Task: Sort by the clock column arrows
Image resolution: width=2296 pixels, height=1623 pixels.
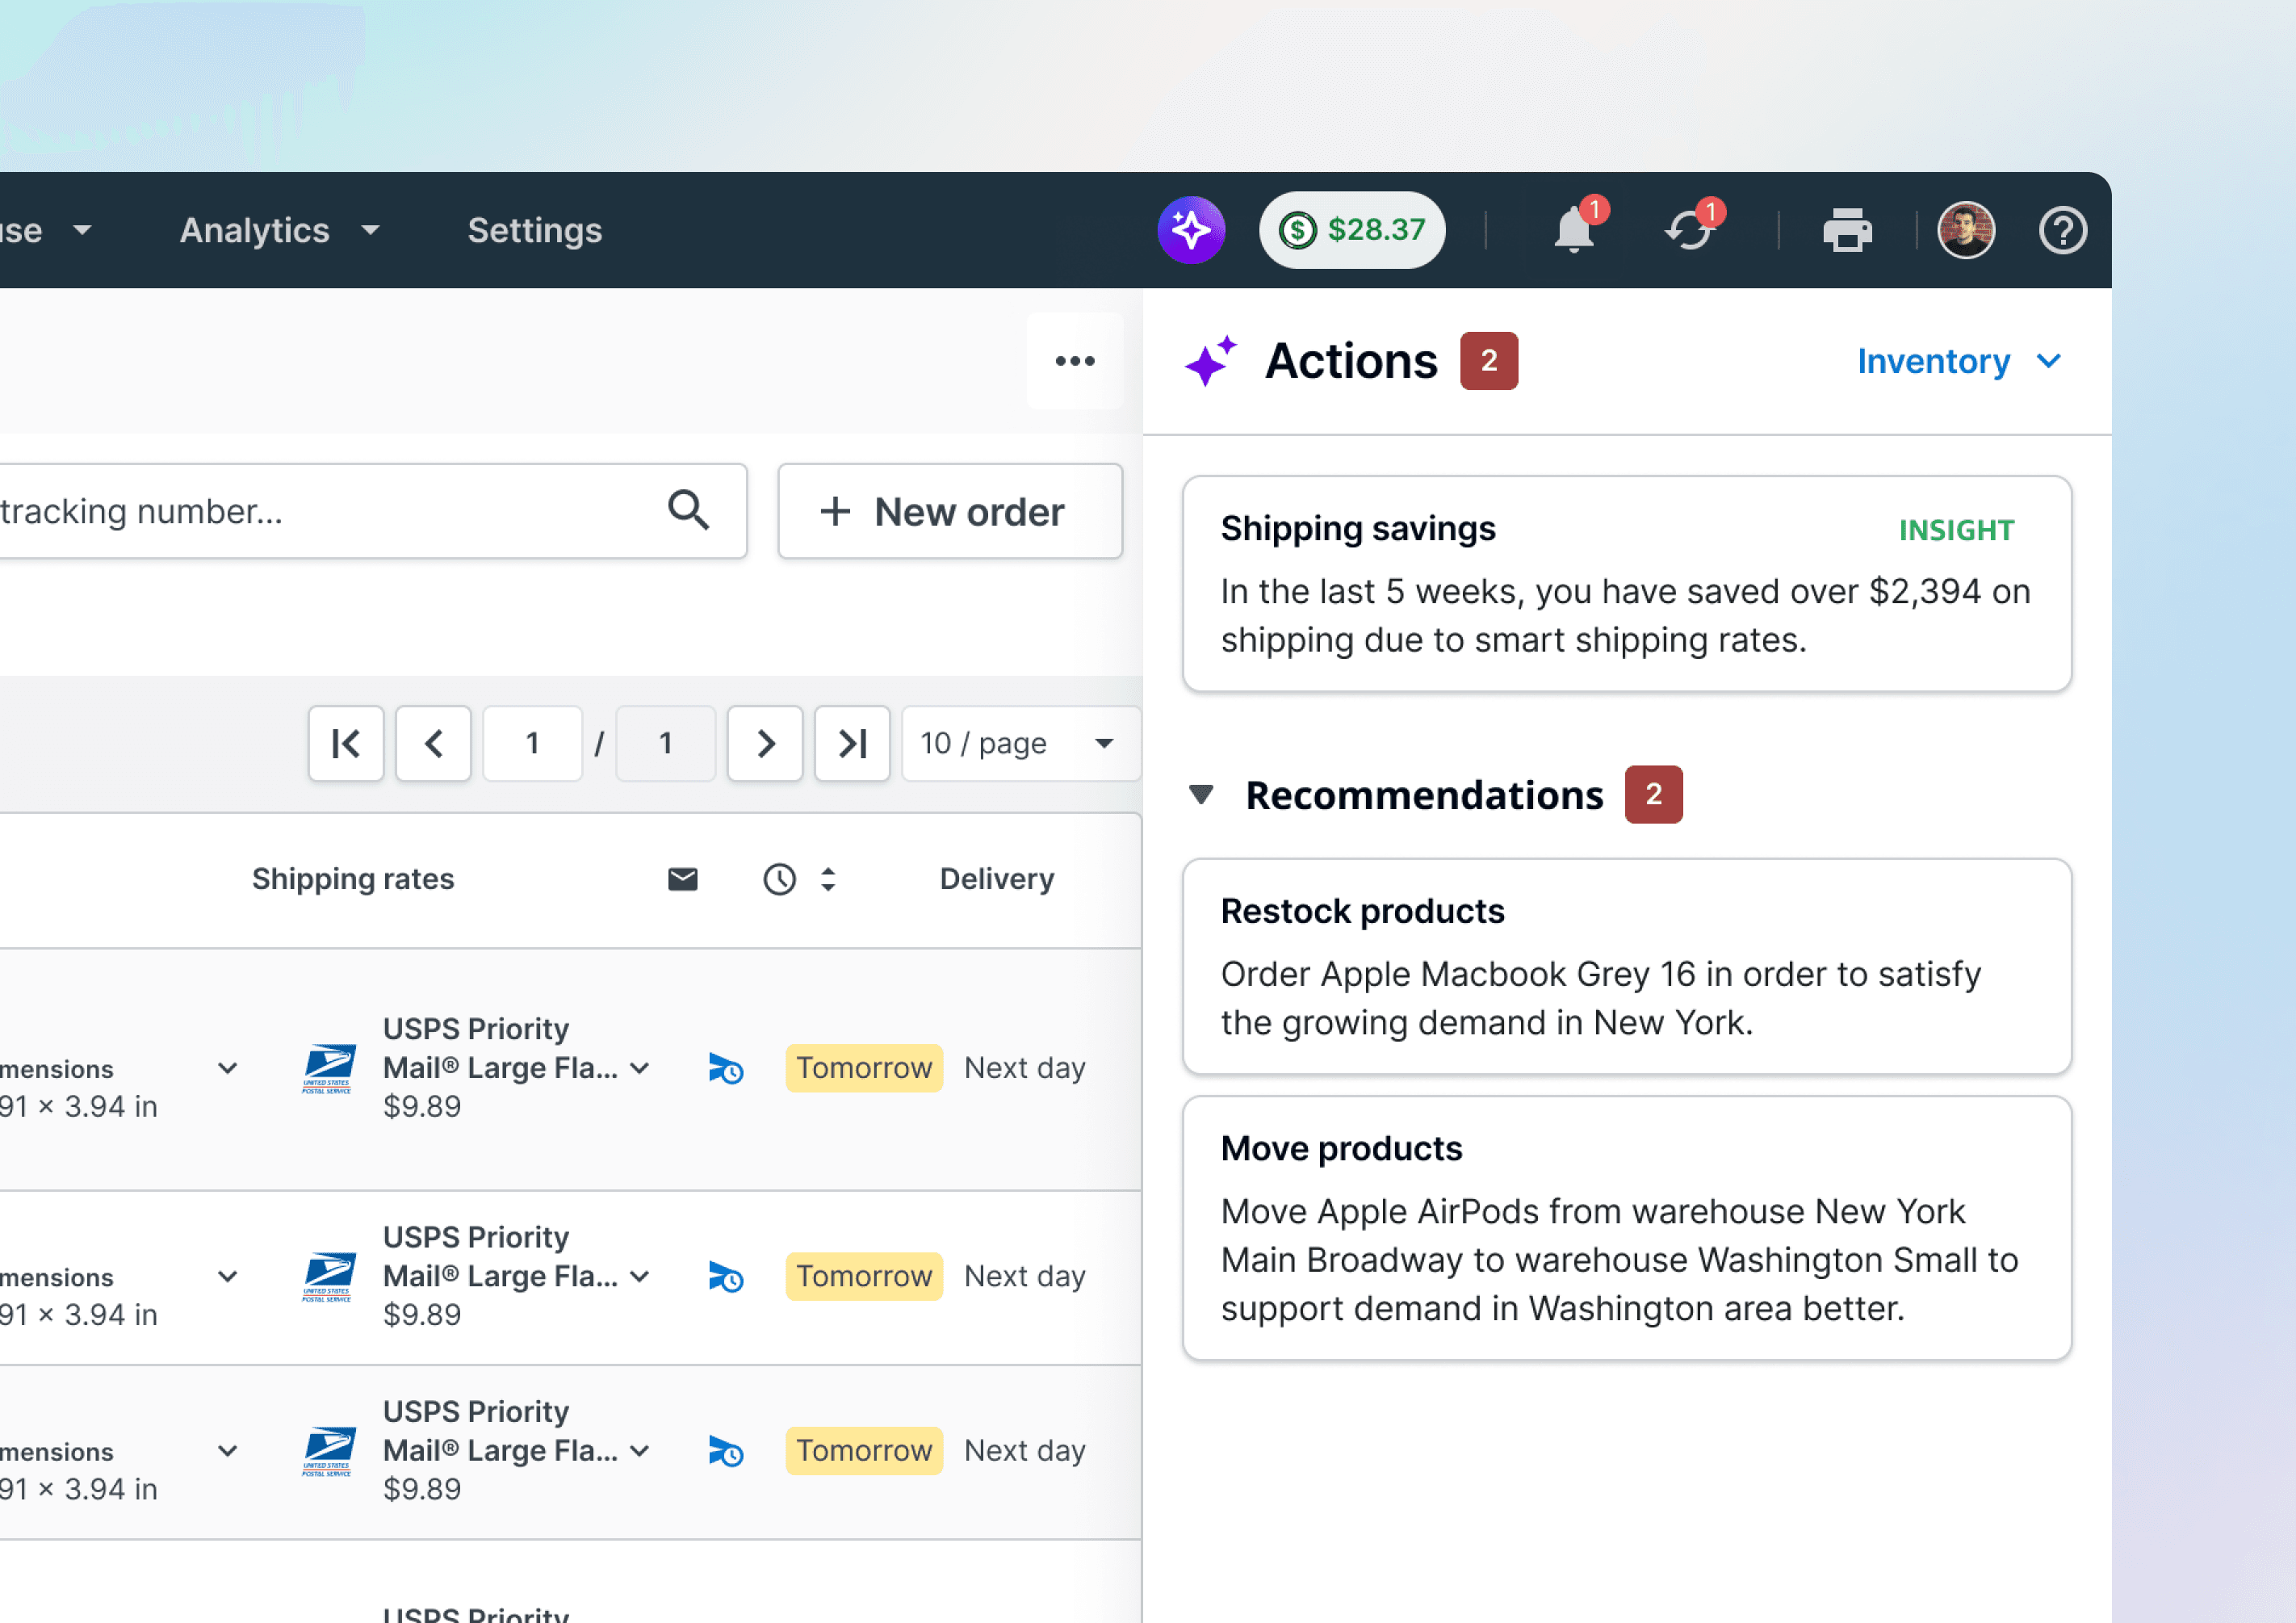Action: 828,879
